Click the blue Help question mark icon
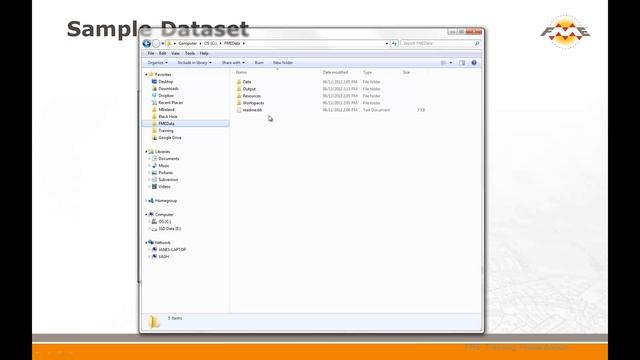 [x=474, y=63]
